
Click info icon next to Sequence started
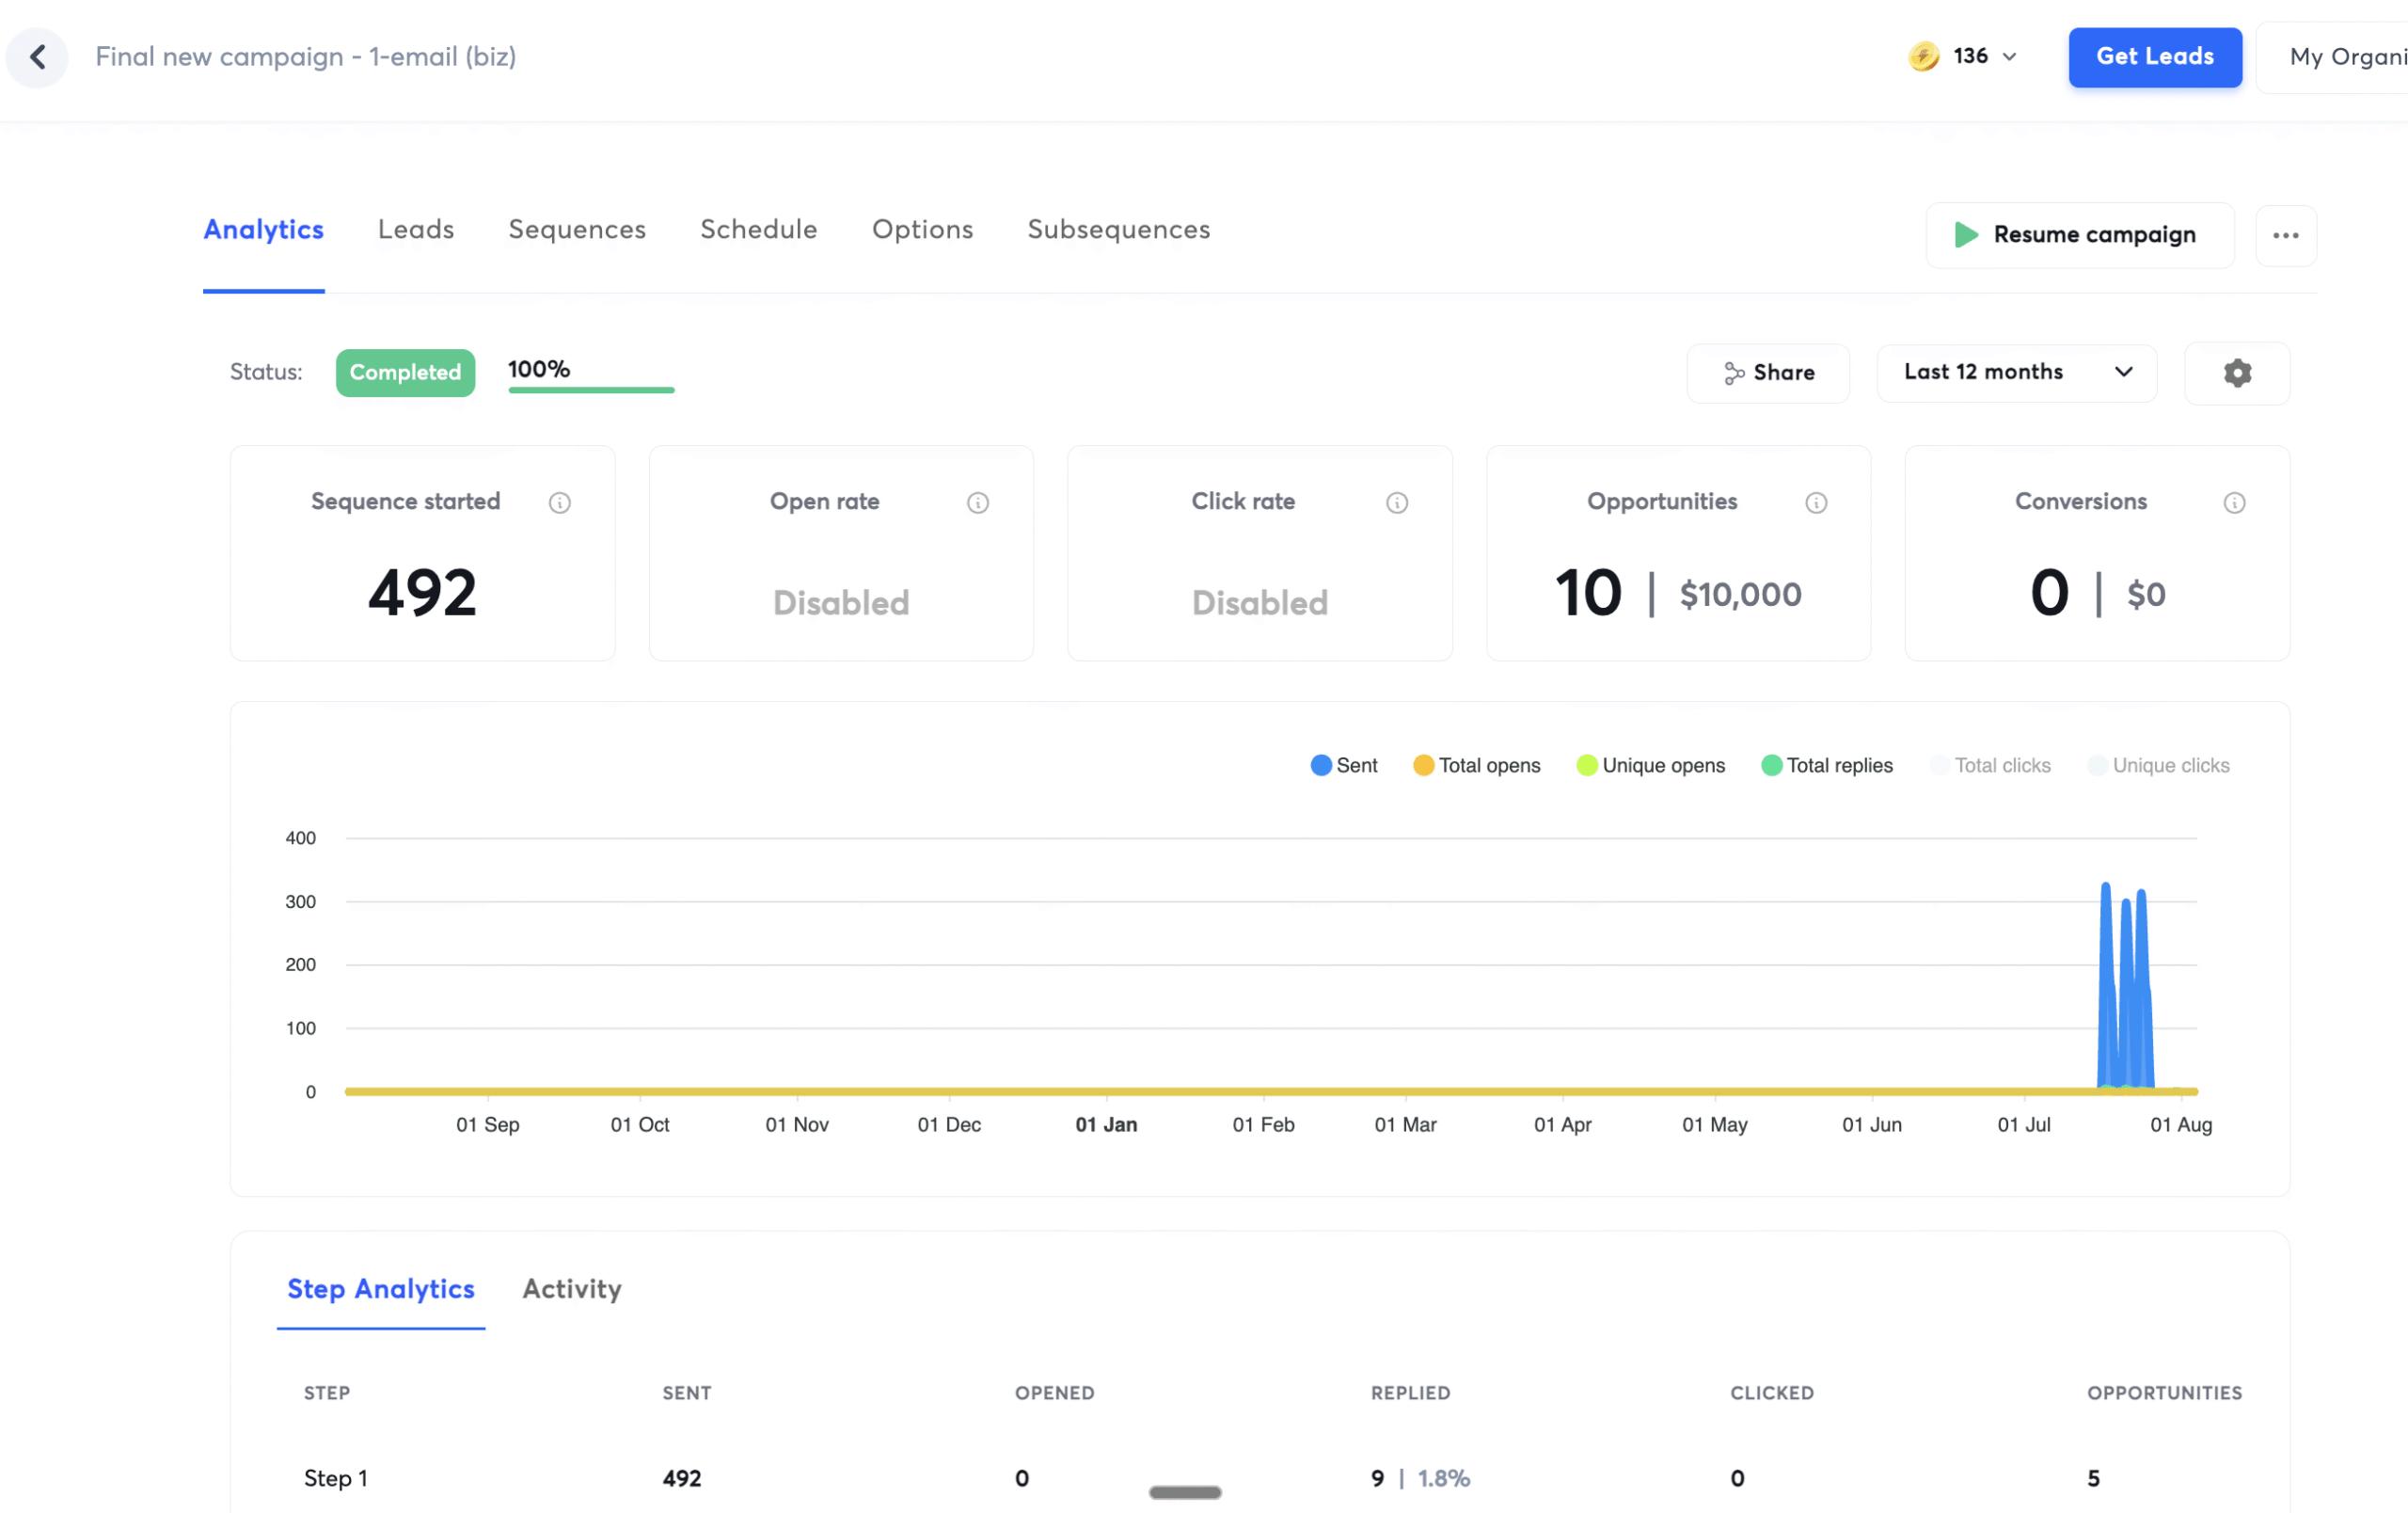tap(560, 503)
